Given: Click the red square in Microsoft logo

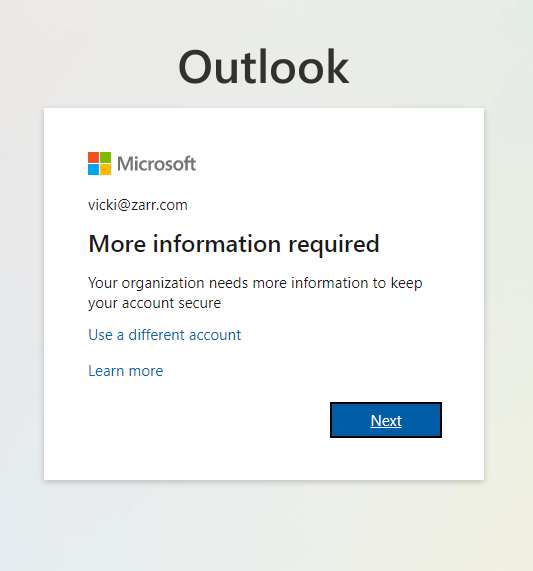Looking at the screenshot, I should pyautogui.click(x=93, y=157).
